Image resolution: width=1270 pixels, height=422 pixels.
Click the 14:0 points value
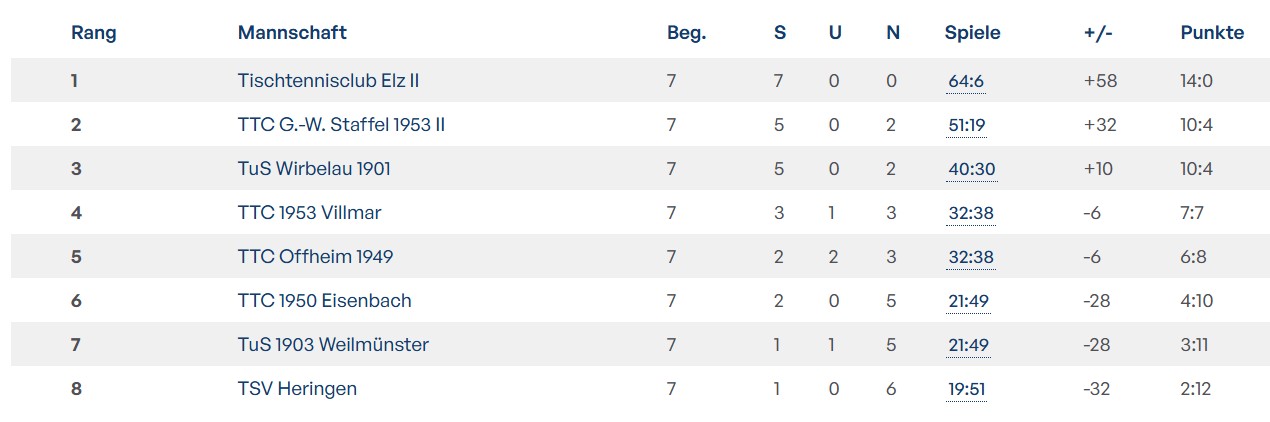1196,80
